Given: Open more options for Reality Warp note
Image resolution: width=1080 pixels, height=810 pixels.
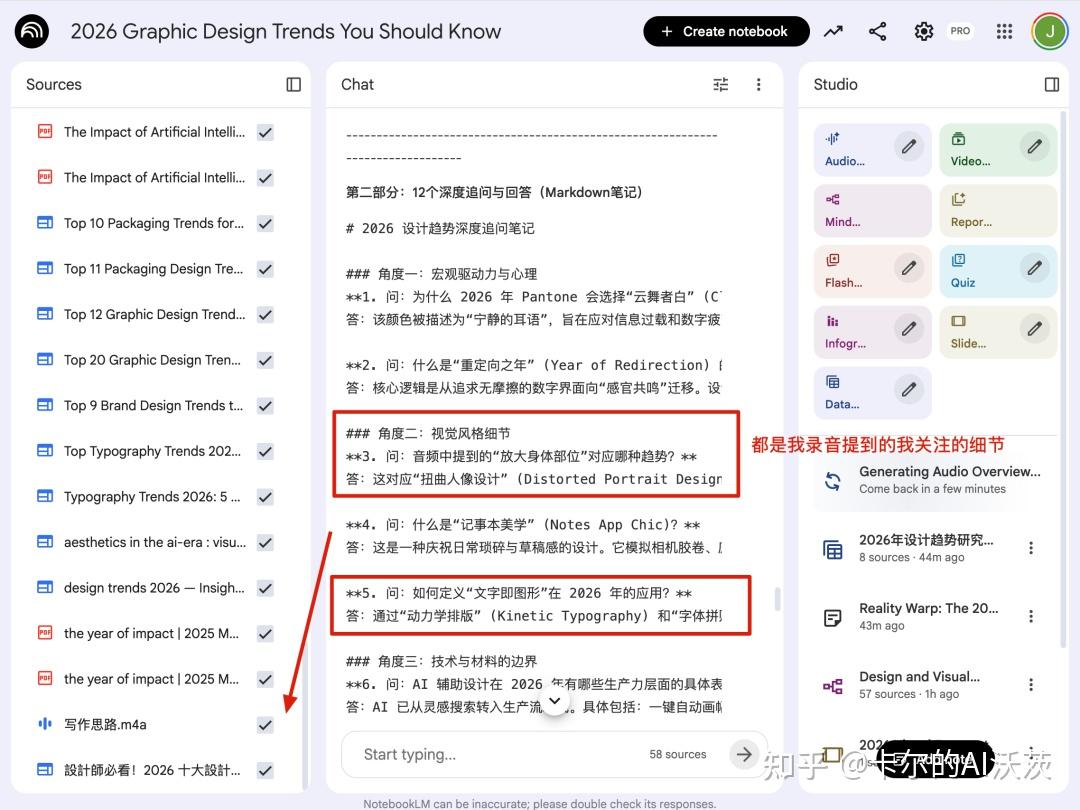Looking at the screenshot, I should pyautogui.click(x=1031, y=617).
